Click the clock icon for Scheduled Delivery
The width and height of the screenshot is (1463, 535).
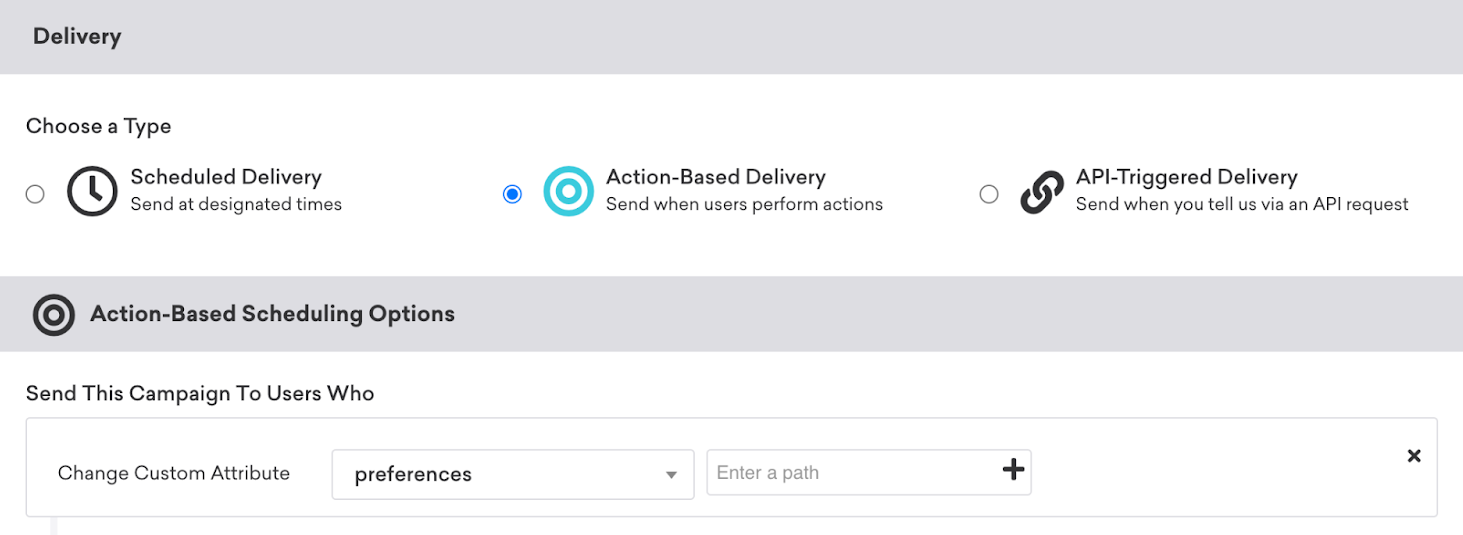pos(92,191)
